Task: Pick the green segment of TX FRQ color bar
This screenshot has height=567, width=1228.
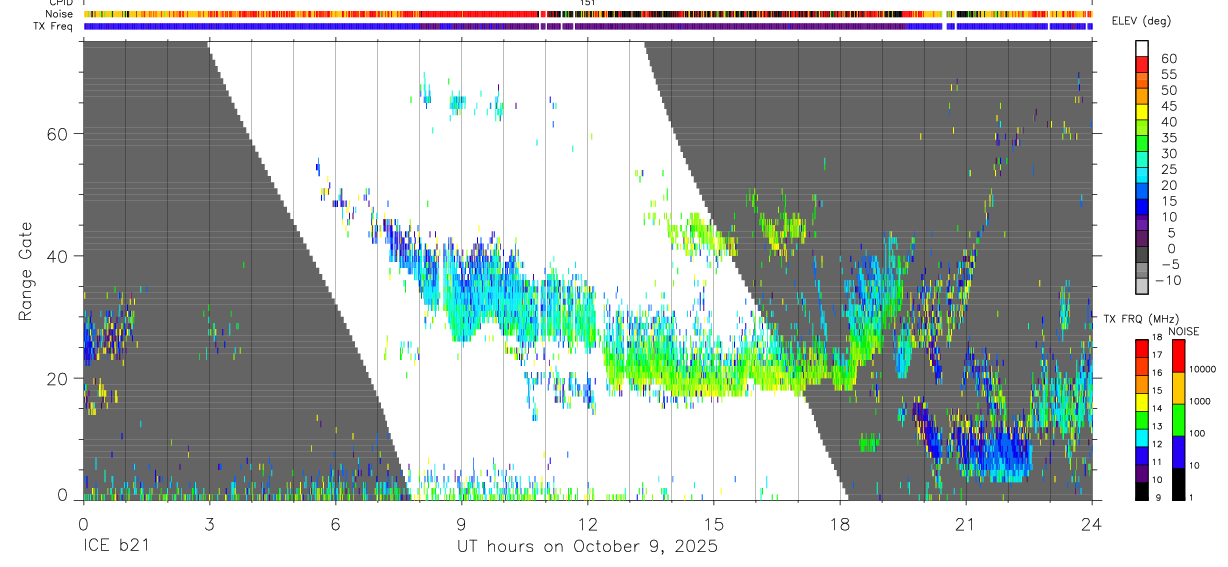Action: (1142, 419)
